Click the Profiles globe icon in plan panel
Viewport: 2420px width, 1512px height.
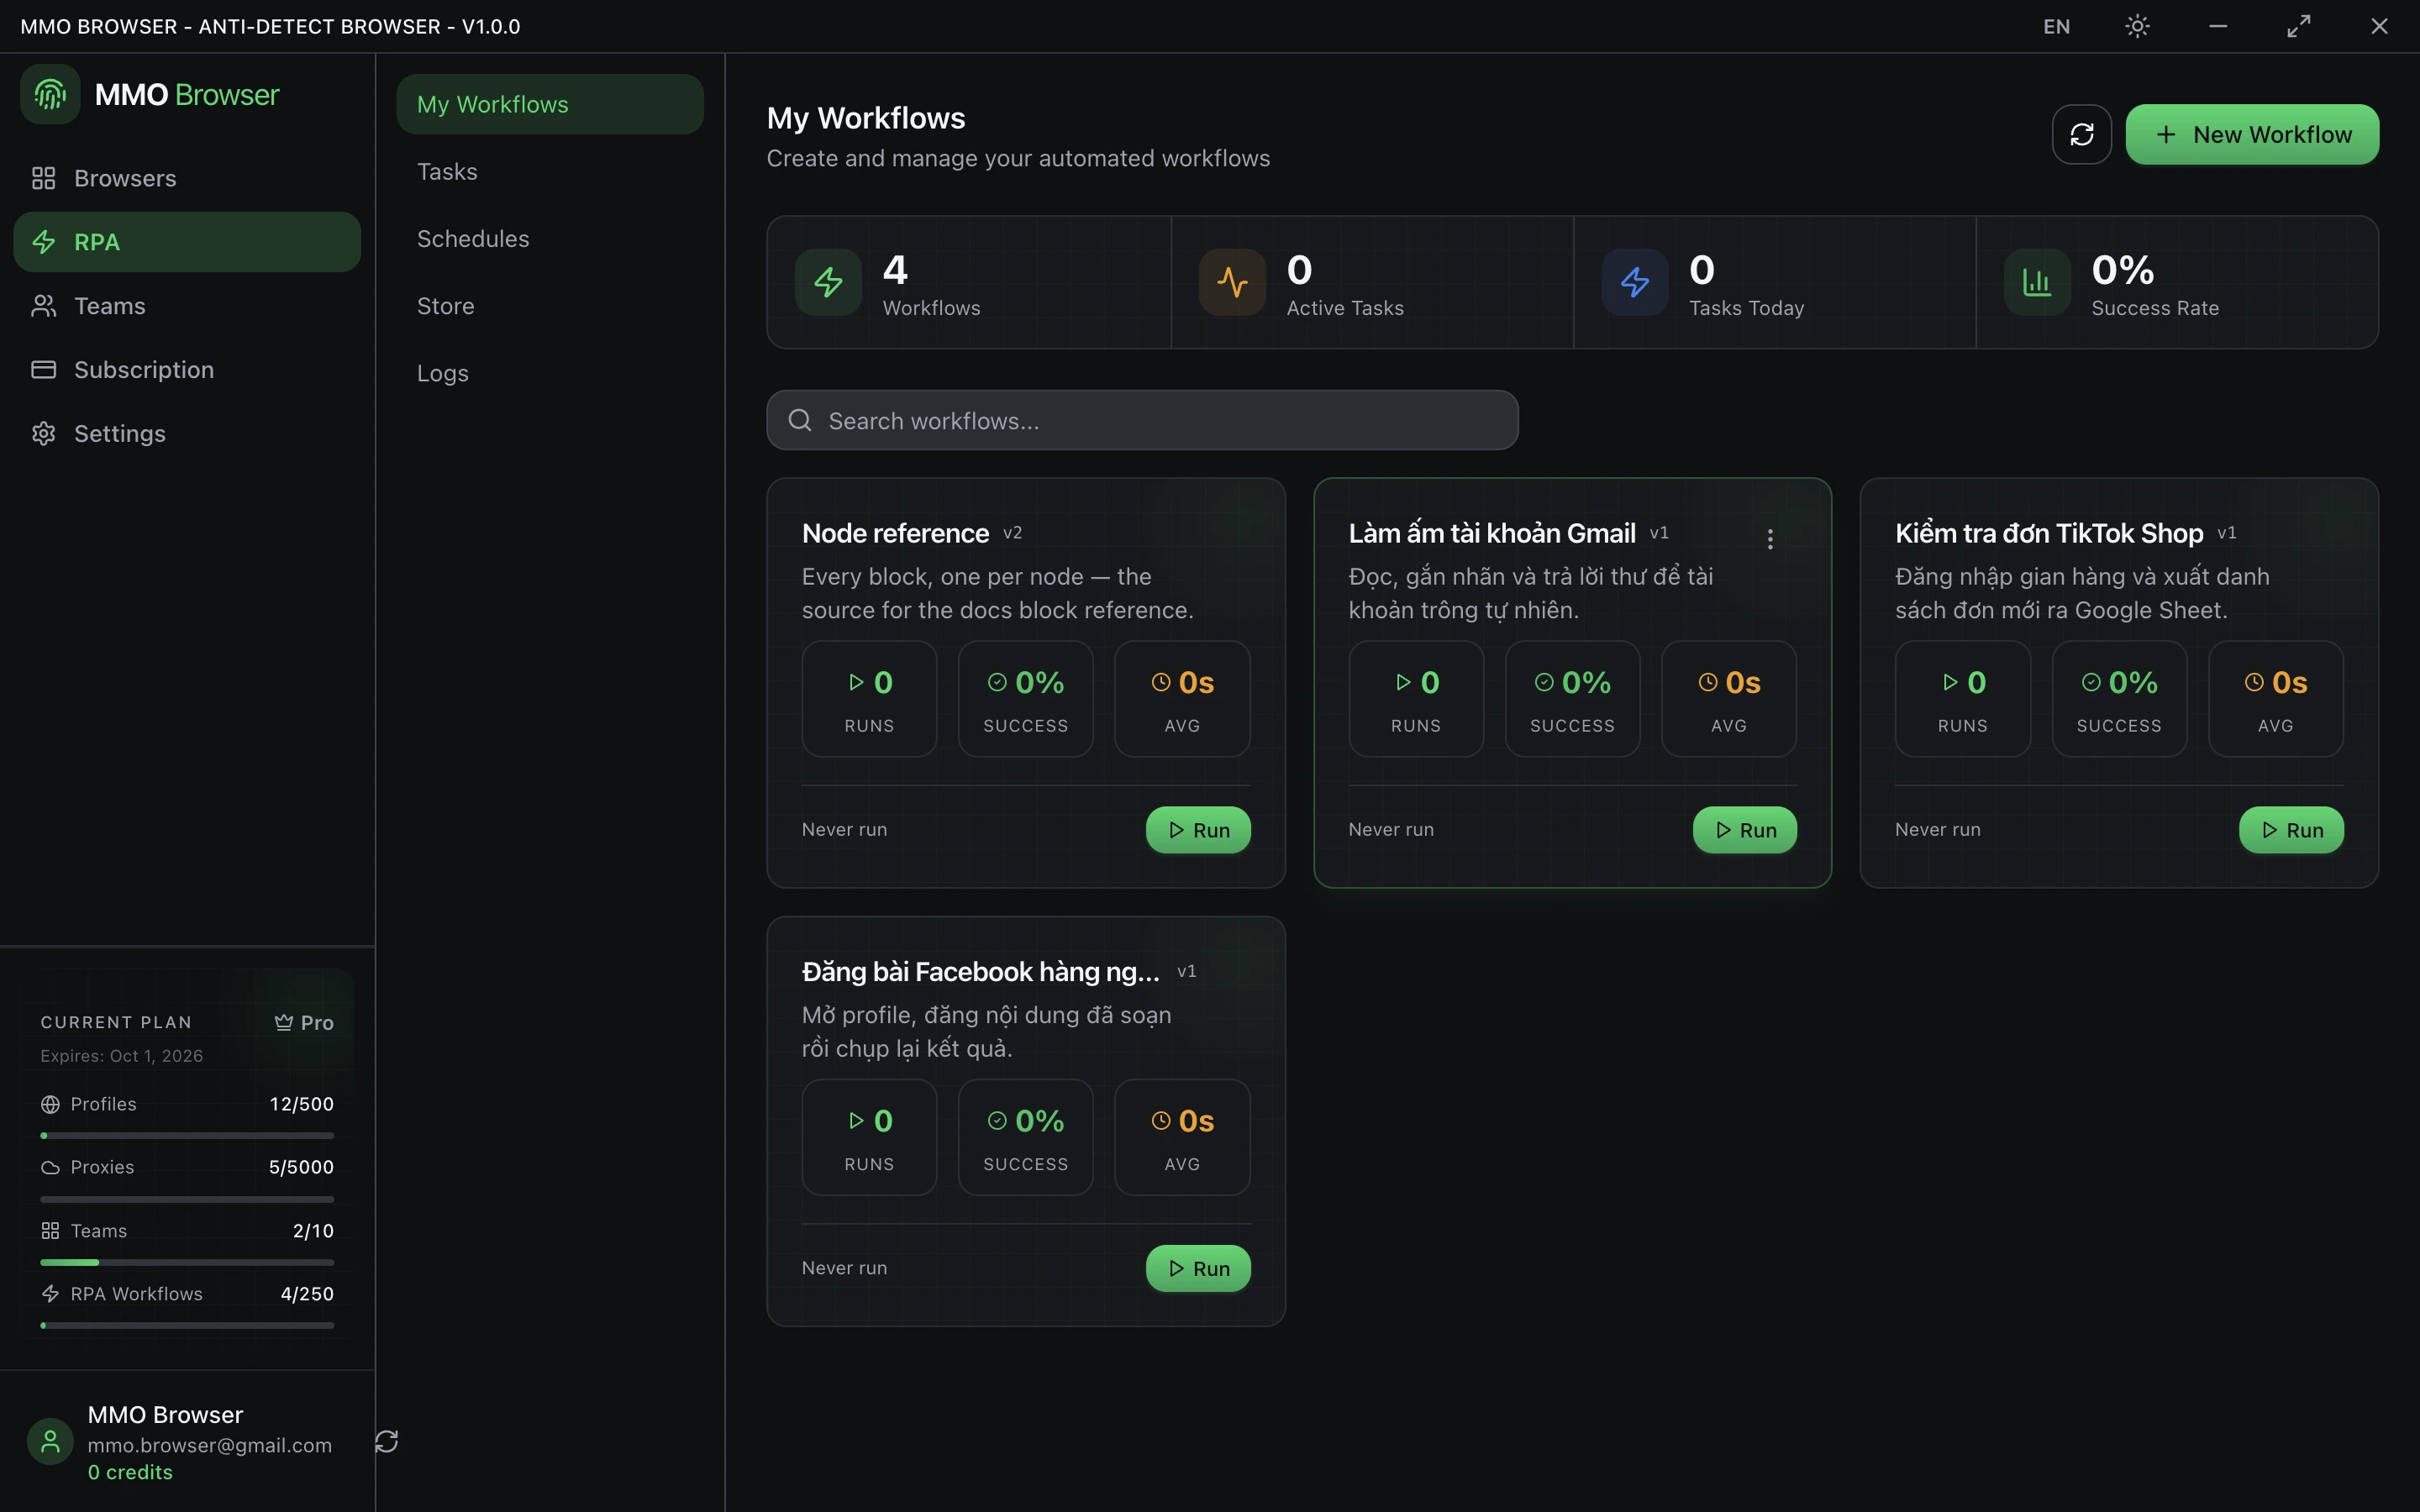click(50, 1104)
